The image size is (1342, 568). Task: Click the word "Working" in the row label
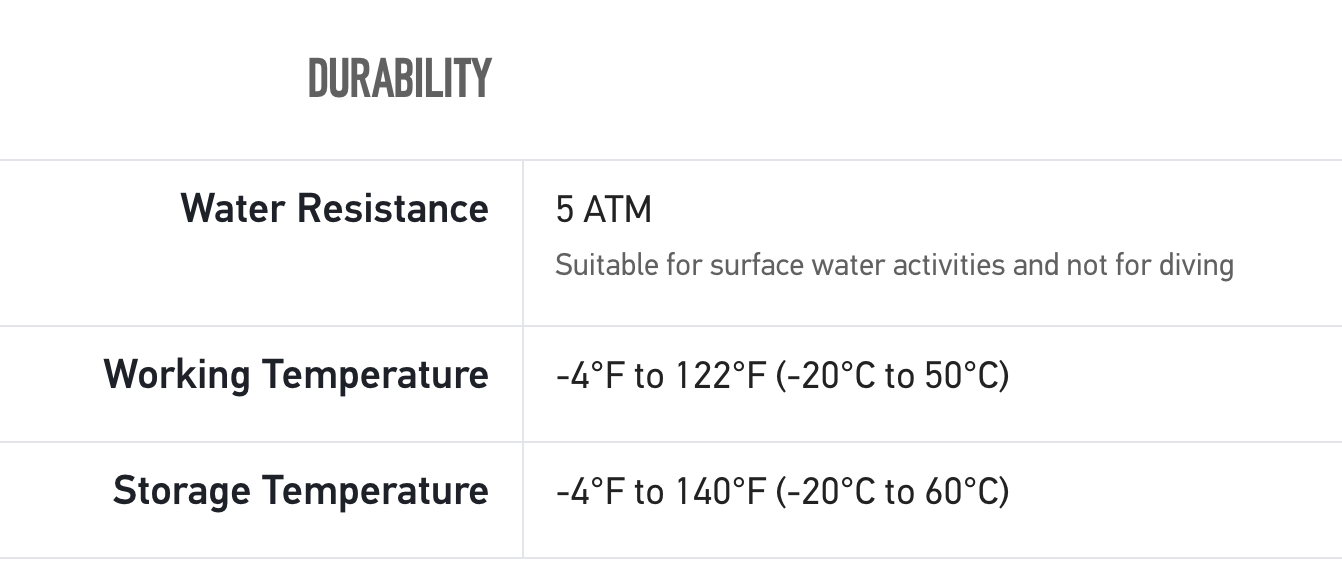pos(177,374)
